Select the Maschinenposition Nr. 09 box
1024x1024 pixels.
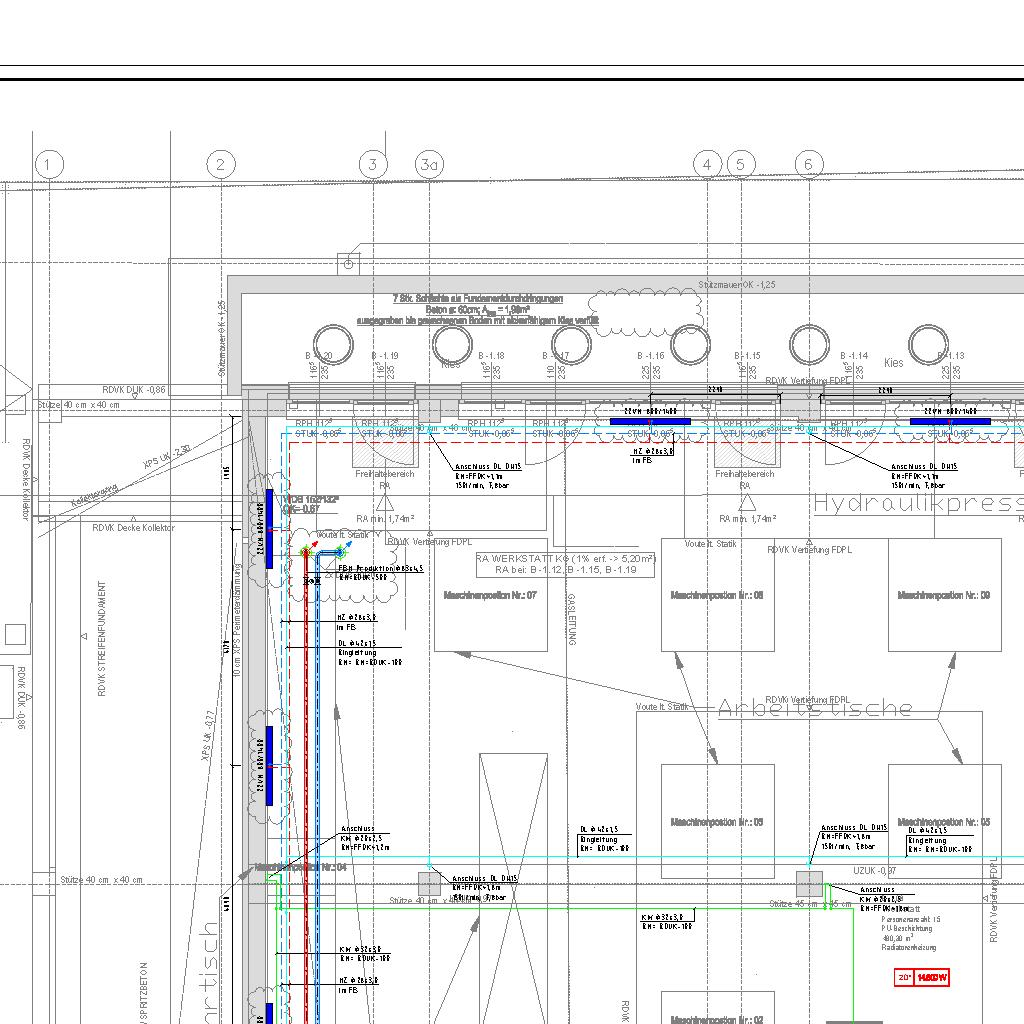(944, 595)
